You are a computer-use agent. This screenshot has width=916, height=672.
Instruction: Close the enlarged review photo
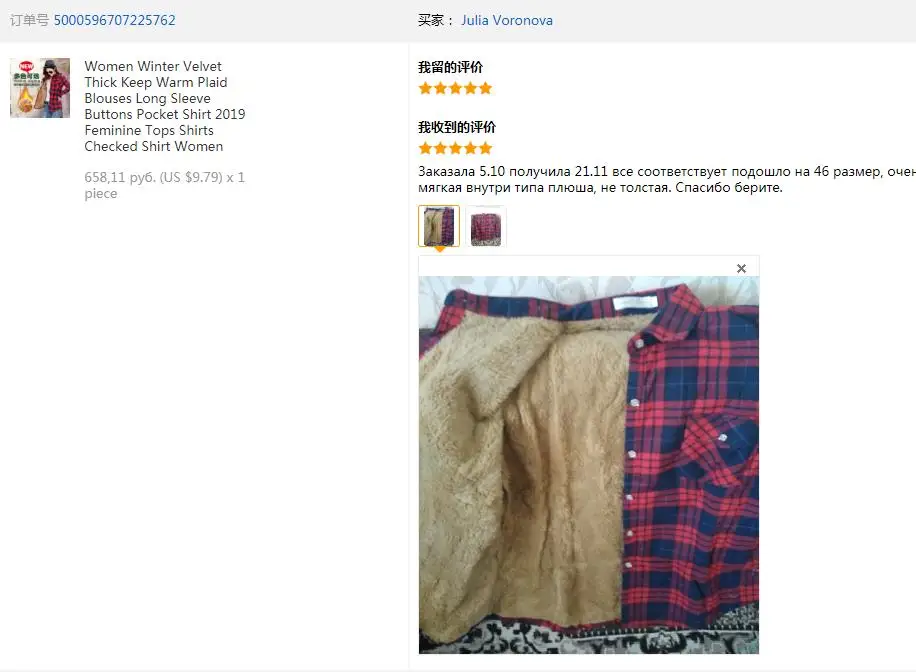coord(741,268)
